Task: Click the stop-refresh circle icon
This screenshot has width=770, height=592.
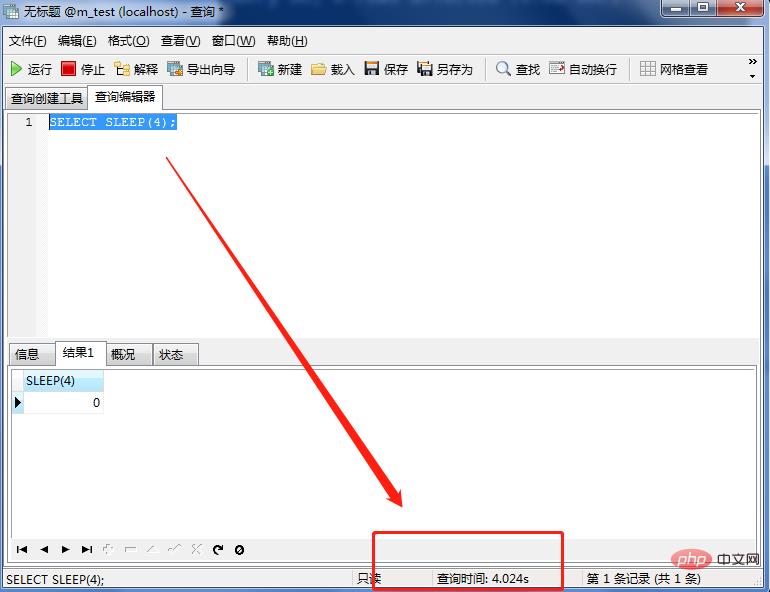Action: pyautogui.click(x=239, y=550)
